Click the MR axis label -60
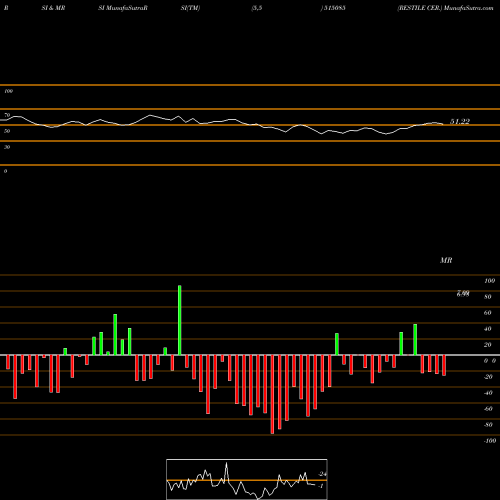500x500 pixels. point(488,409)
